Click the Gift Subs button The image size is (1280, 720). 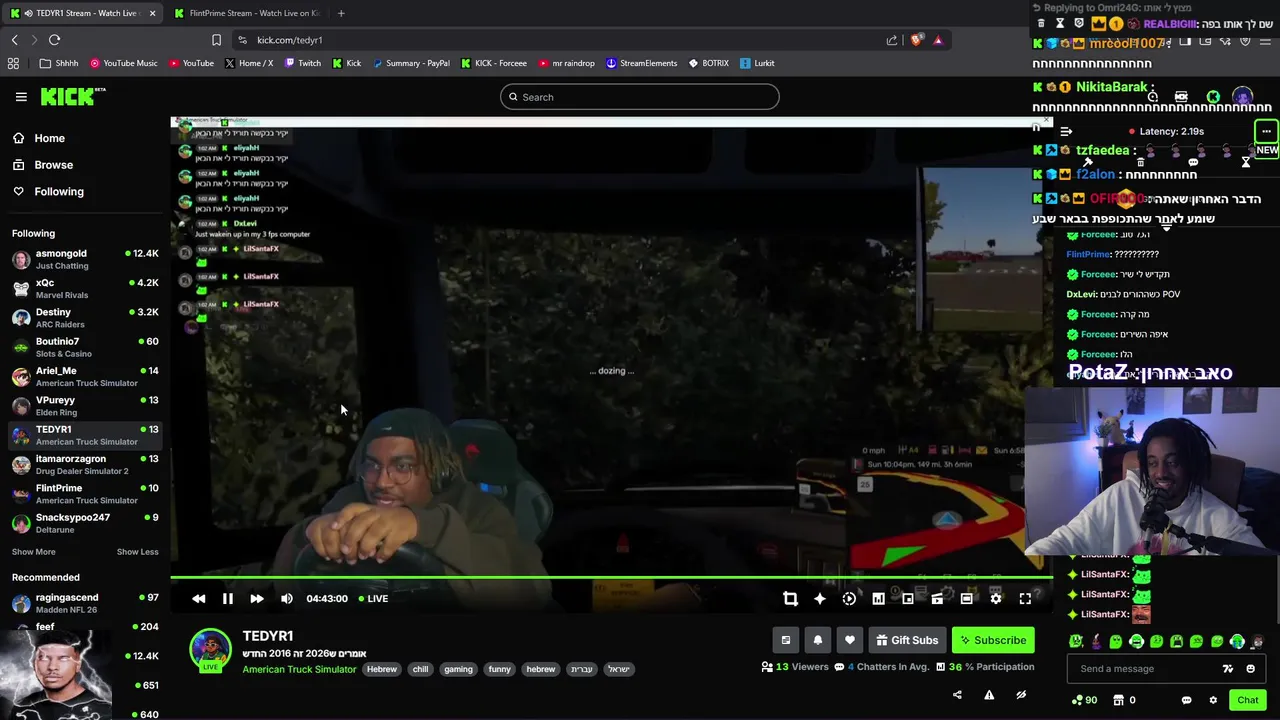[x=907, y=640]
